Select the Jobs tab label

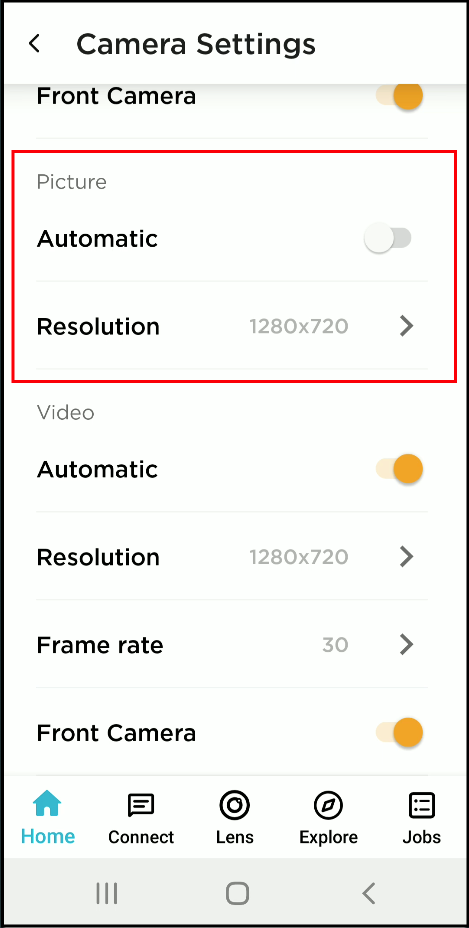422,837
